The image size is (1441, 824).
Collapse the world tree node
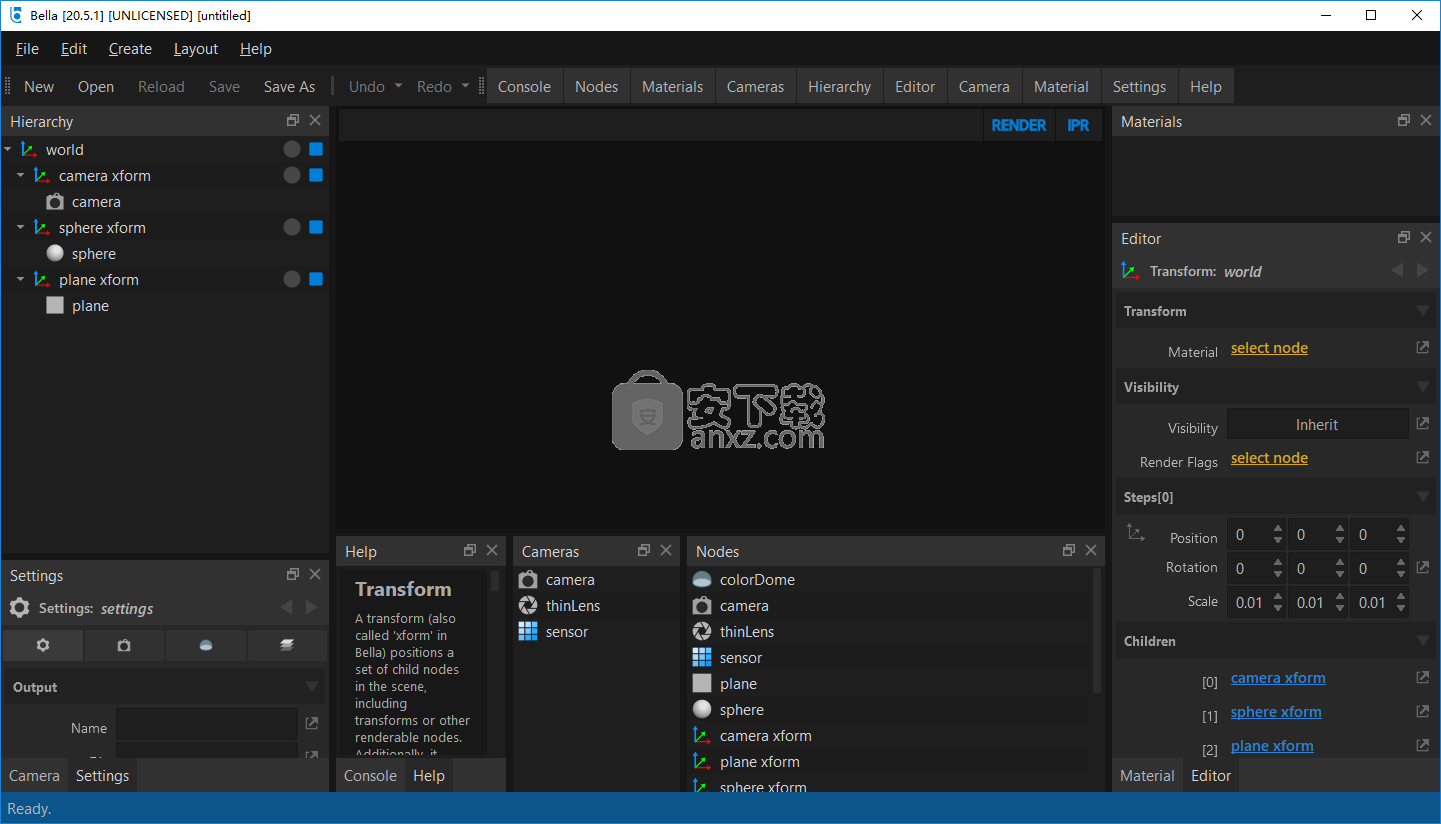tap(8, 150)
